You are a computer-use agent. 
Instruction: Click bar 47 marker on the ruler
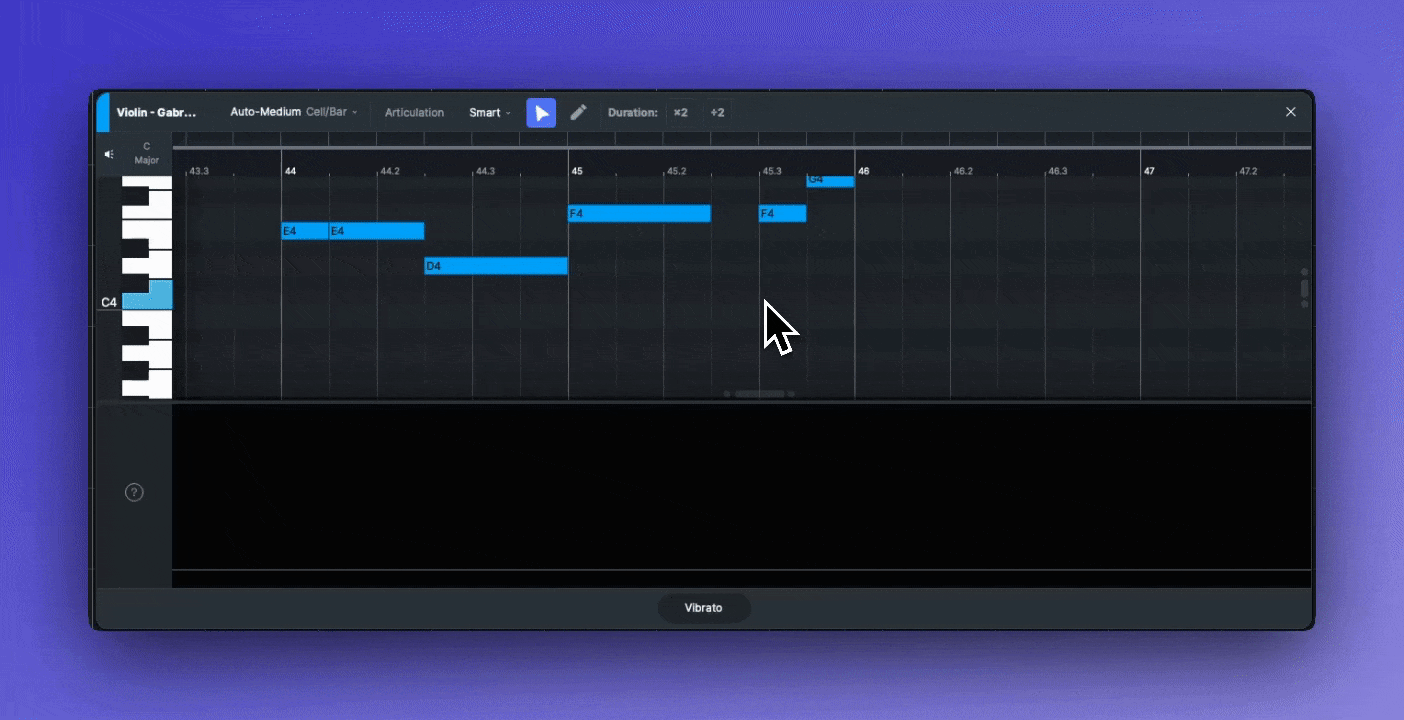1149,171
